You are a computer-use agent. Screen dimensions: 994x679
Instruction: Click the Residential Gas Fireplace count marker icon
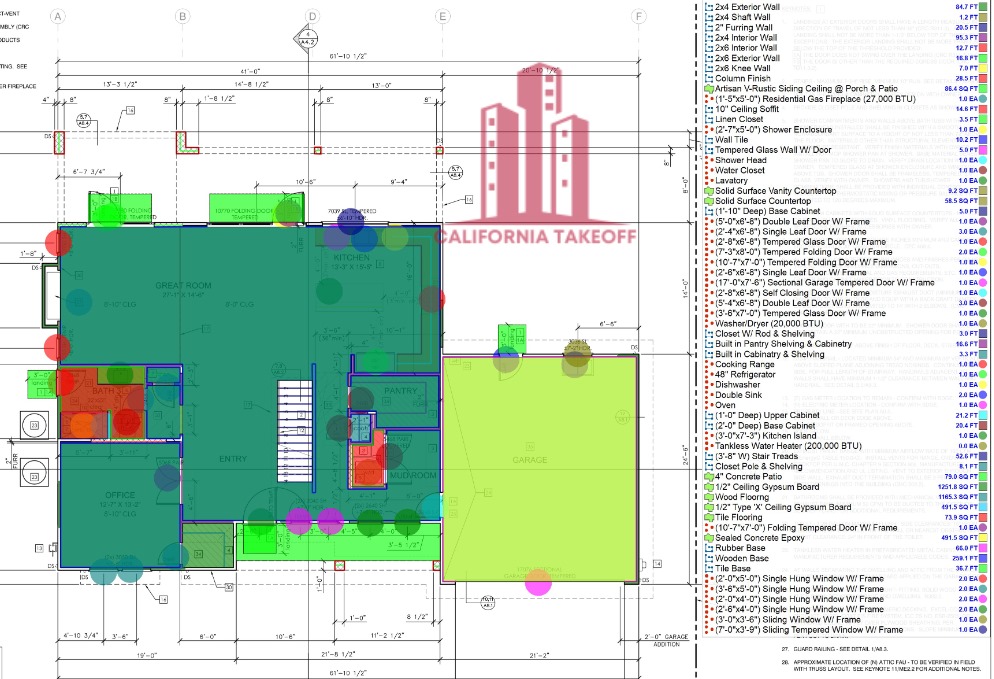coord(708,99)
